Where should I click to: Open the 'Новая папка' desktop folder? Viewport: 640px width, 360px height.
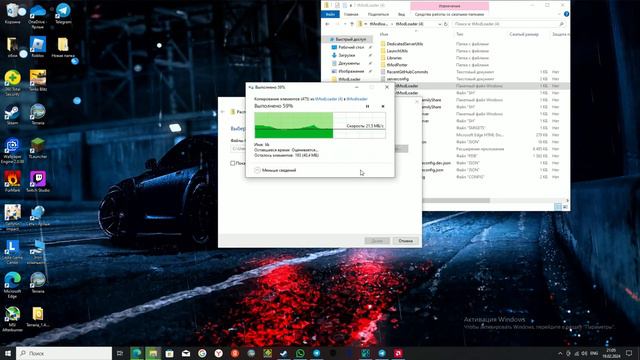tap(63, 47)
